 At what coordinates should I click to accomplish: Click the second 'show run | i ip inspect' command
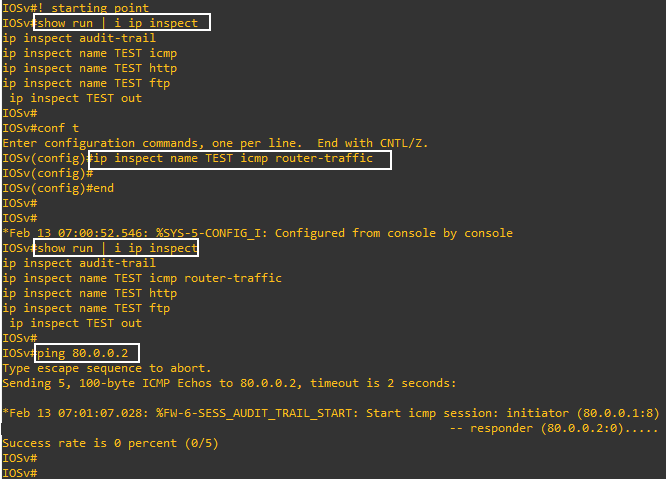(116, 248)
